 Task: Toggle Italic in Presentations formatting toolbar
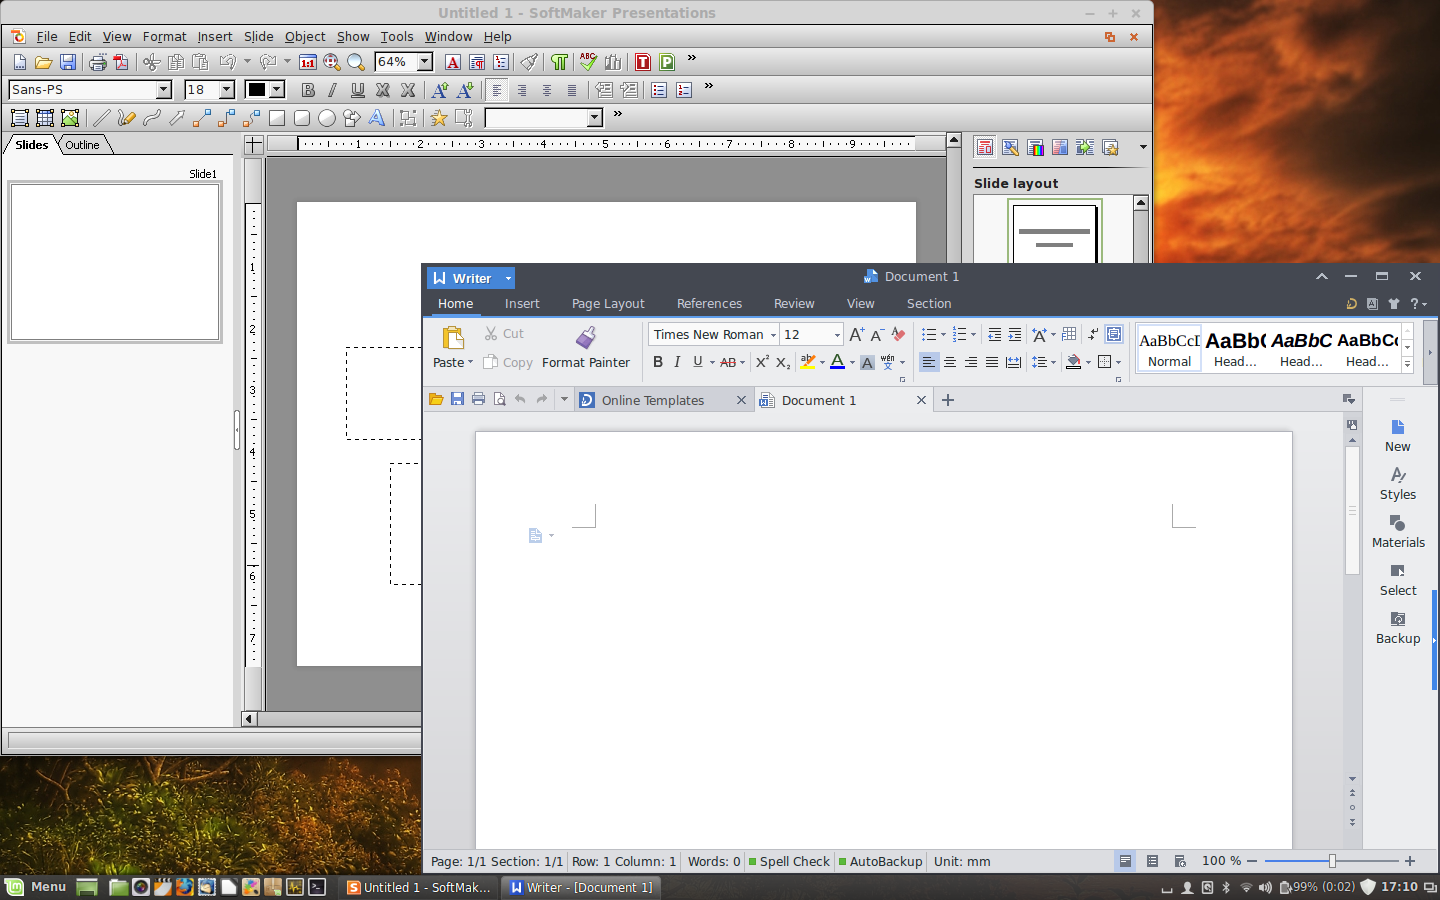pyautogui.click(x=332, y=90)
